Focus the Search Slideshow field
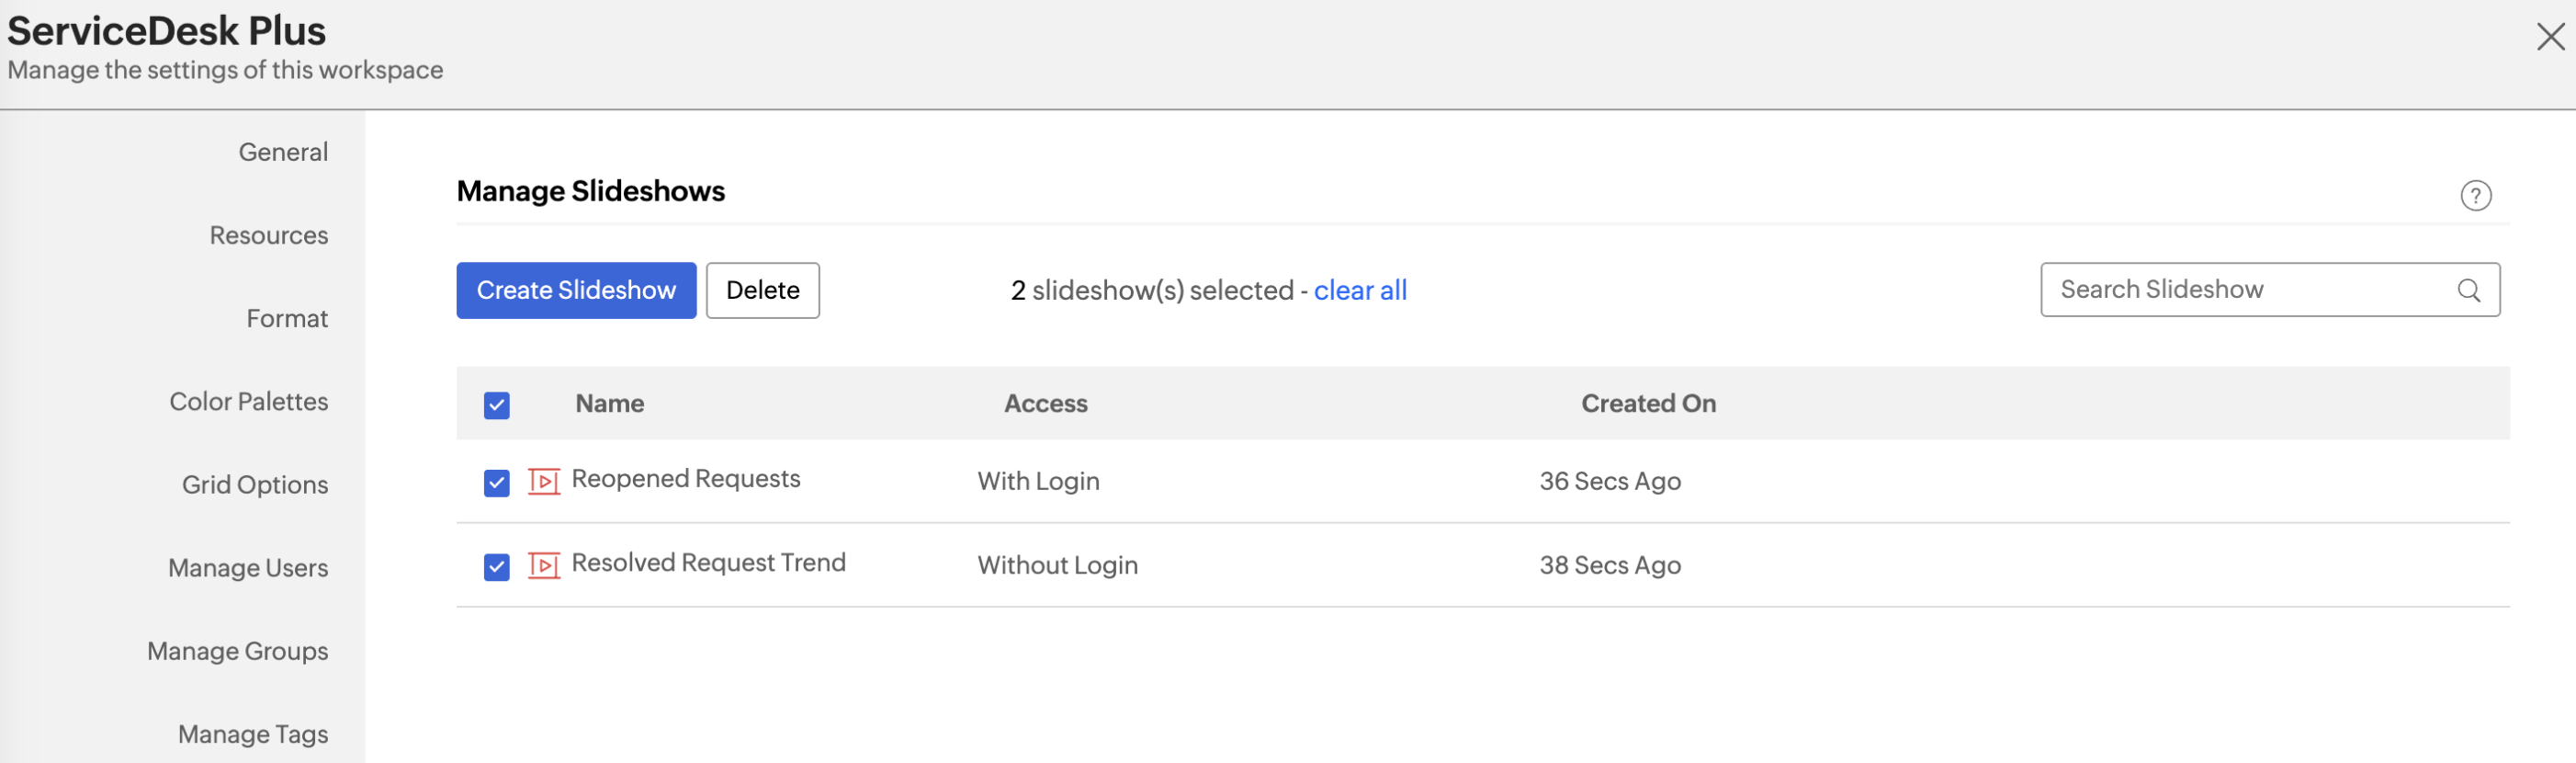 [x=2250, y=290]
